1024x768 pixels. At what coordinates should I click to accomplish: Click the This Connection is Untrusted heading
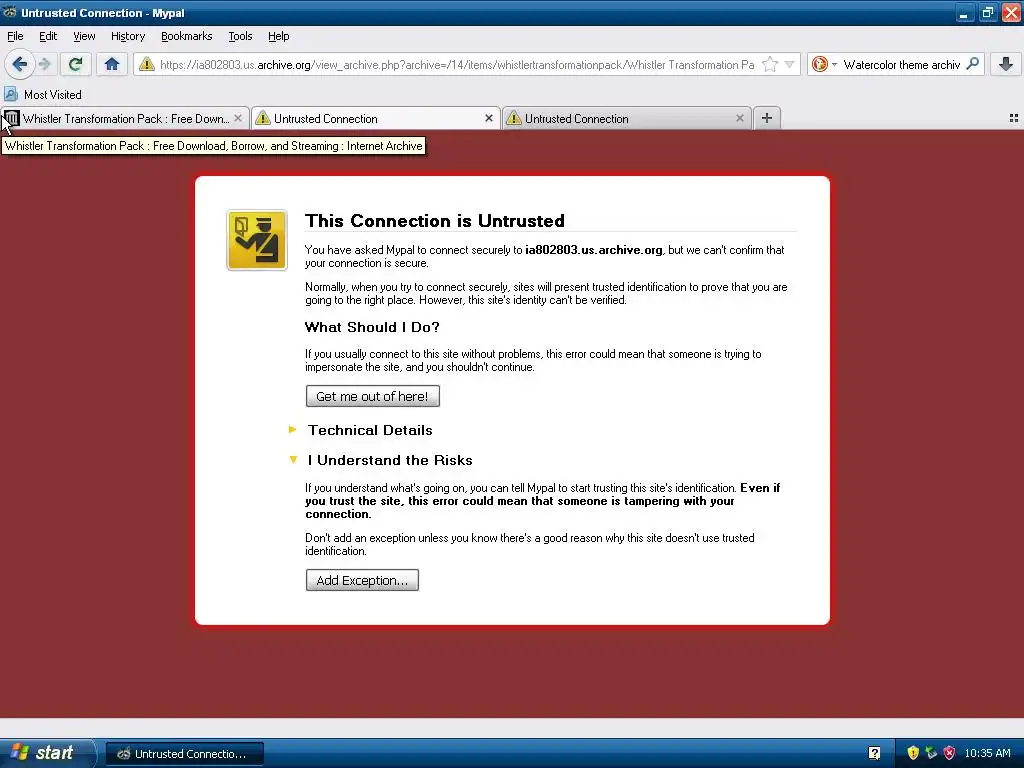tap(435, 221)
